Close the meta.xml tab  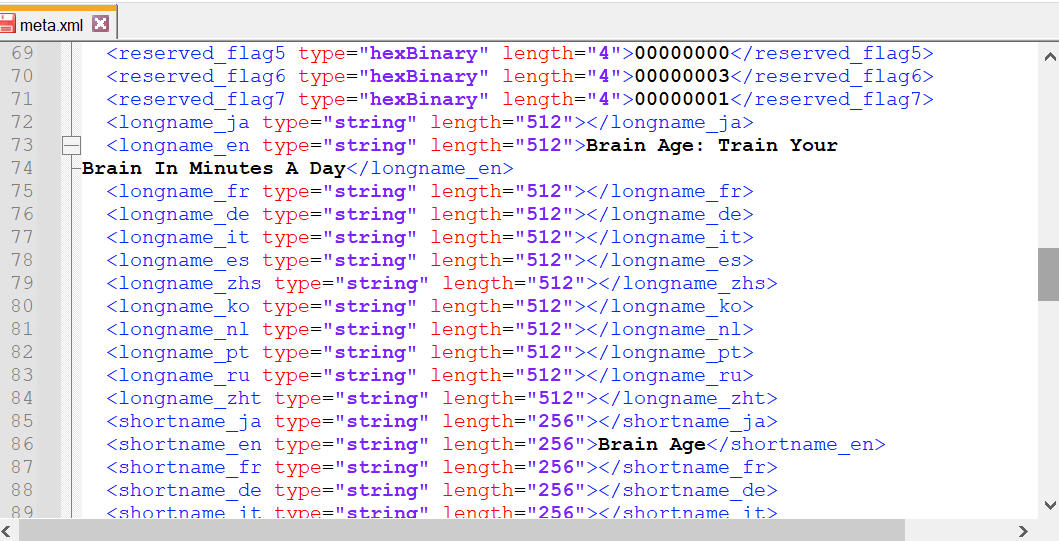101,24
